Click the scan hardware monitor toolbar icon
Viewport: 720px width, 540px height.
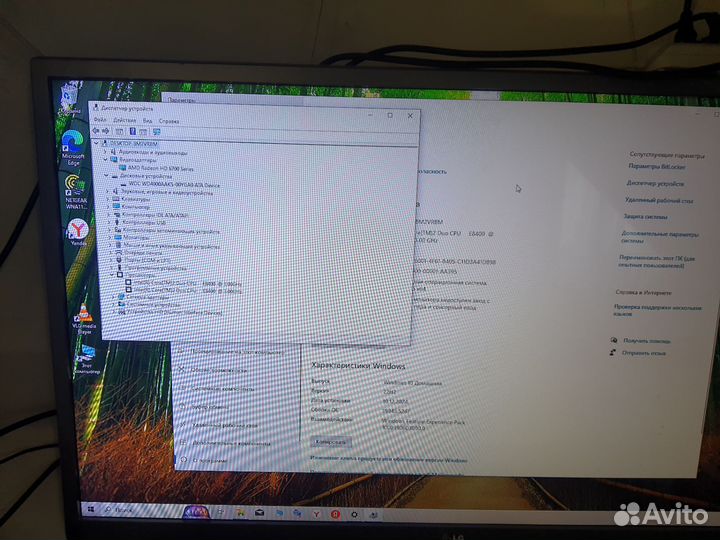156,132
